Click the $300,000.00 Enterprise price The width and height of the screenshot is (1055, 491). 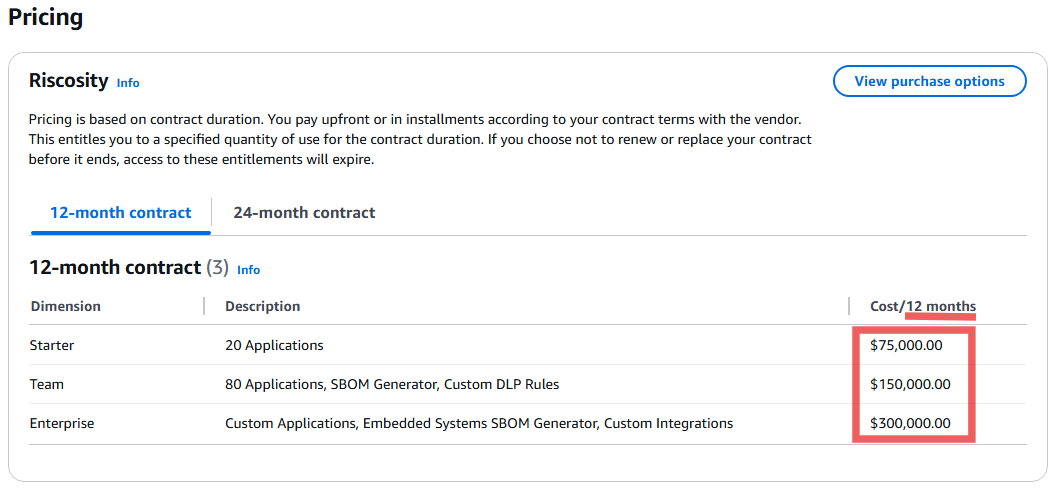pyautogui.click(x=910, y=424)
